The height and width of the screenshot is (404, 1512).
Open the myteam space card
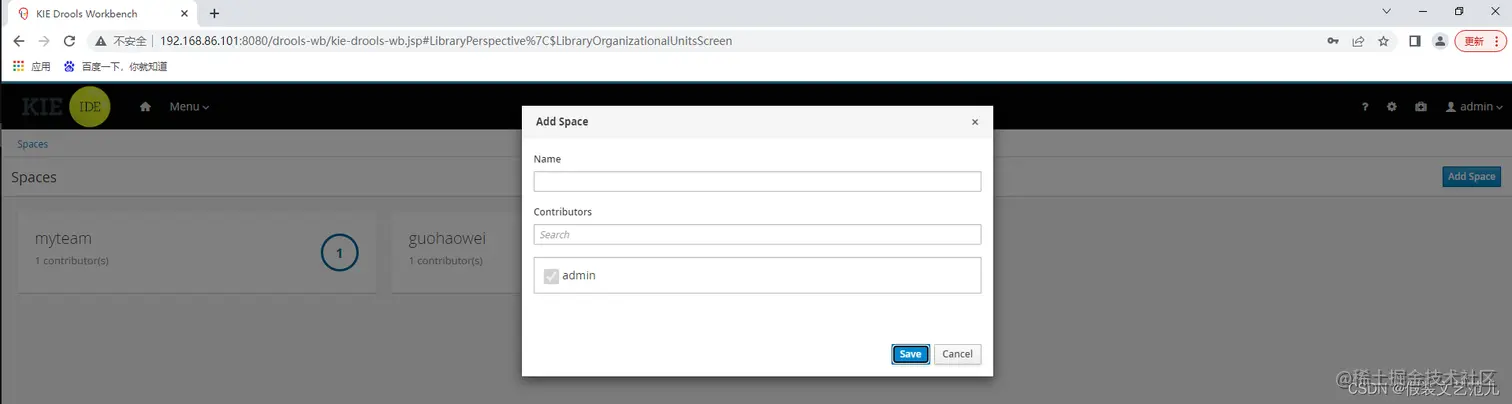pos(197,252)
